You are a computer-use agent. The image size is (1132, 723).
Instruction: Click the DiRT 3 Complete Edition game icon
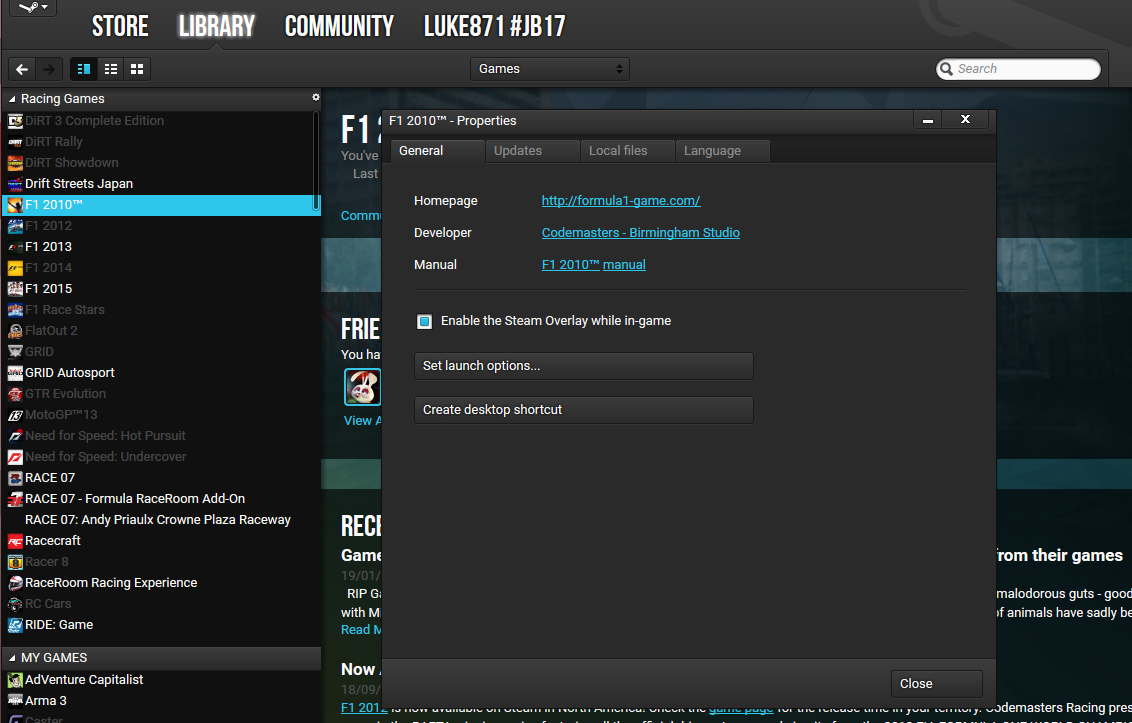(x=15, y=121)
